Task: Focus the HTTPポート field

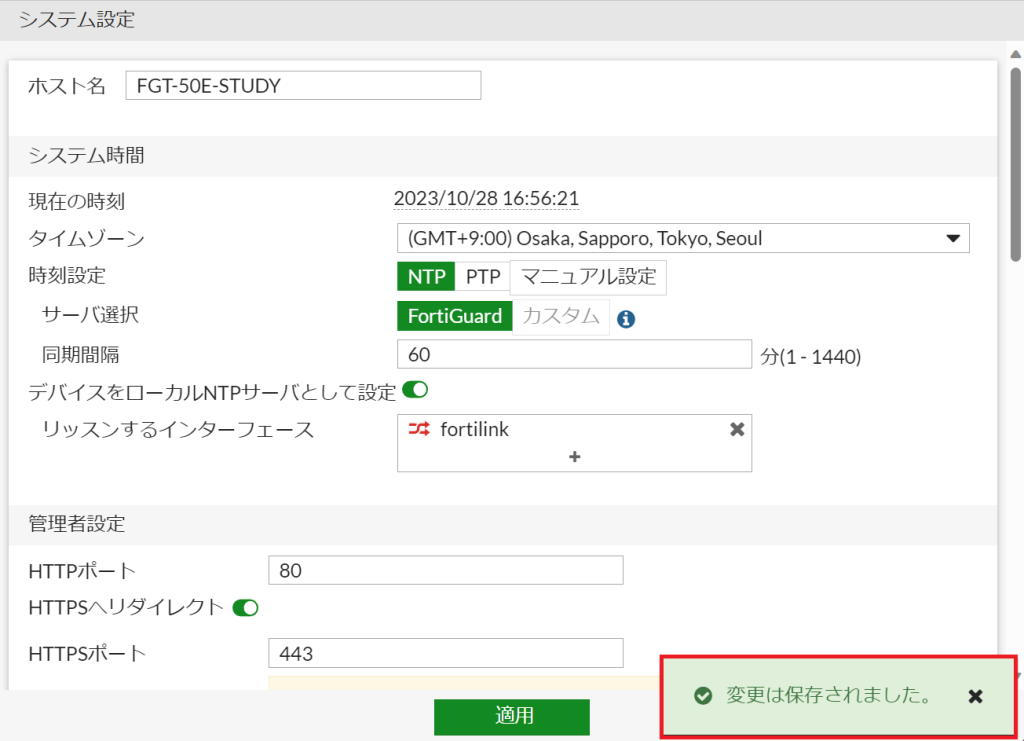Action: [x=445, y=571]
